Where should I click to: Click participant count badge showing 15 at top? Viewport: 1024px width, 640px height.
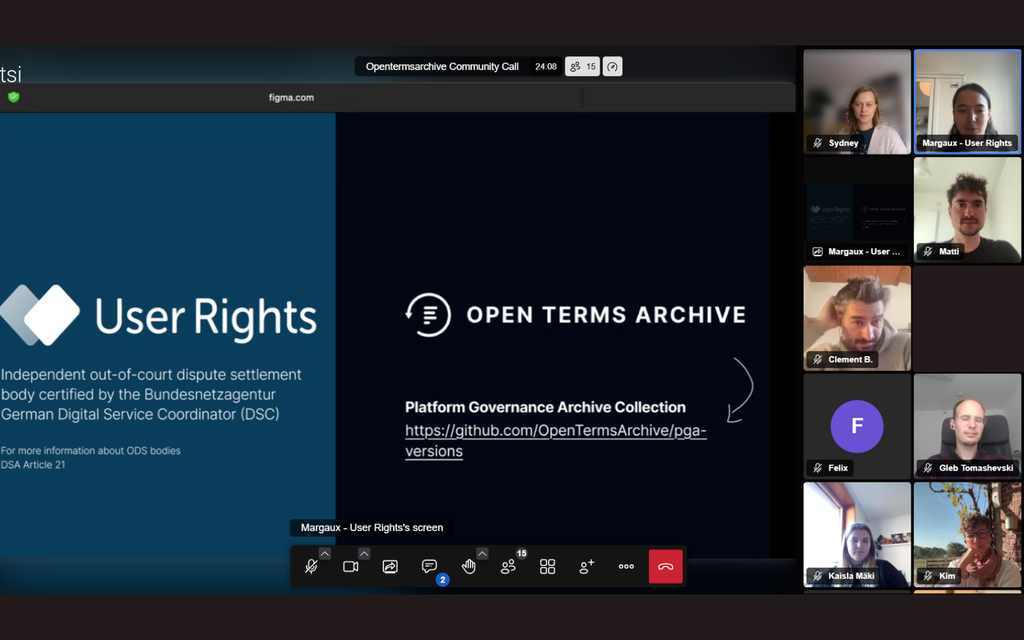pos(583,67)
